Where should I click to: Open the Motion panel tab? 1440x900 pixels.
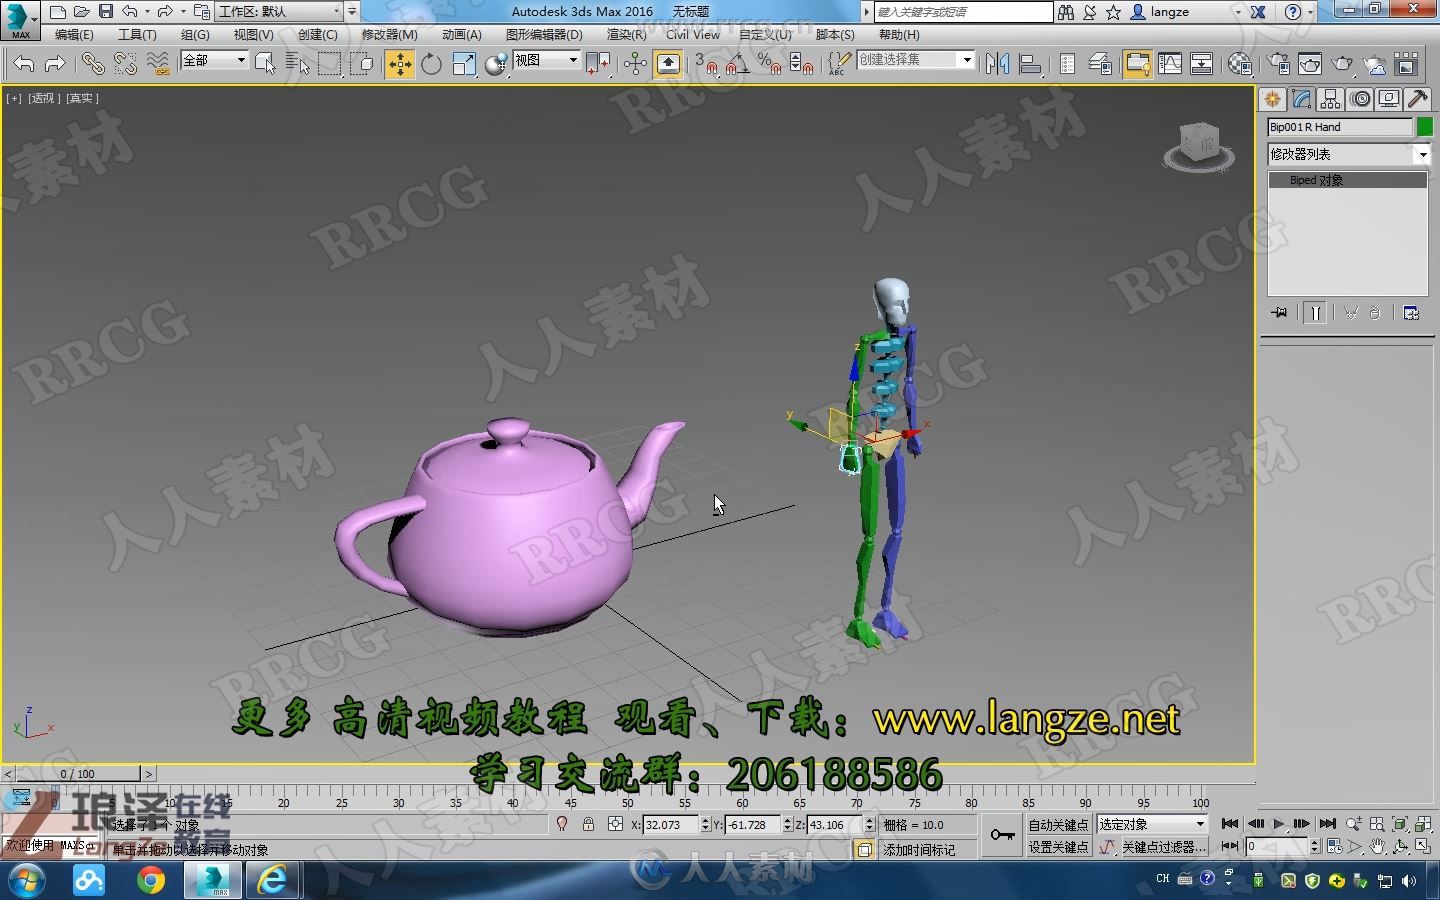tap(1359, 99)
